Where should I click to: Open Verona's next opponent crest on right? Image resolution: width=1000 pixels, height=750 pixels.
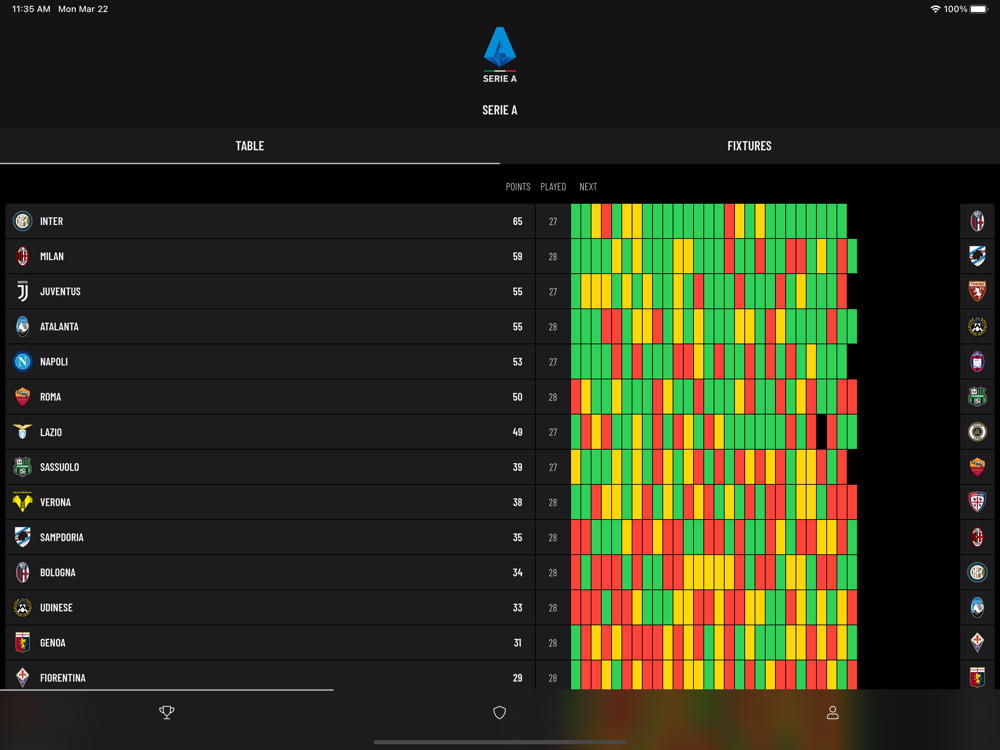coord(977,502)
